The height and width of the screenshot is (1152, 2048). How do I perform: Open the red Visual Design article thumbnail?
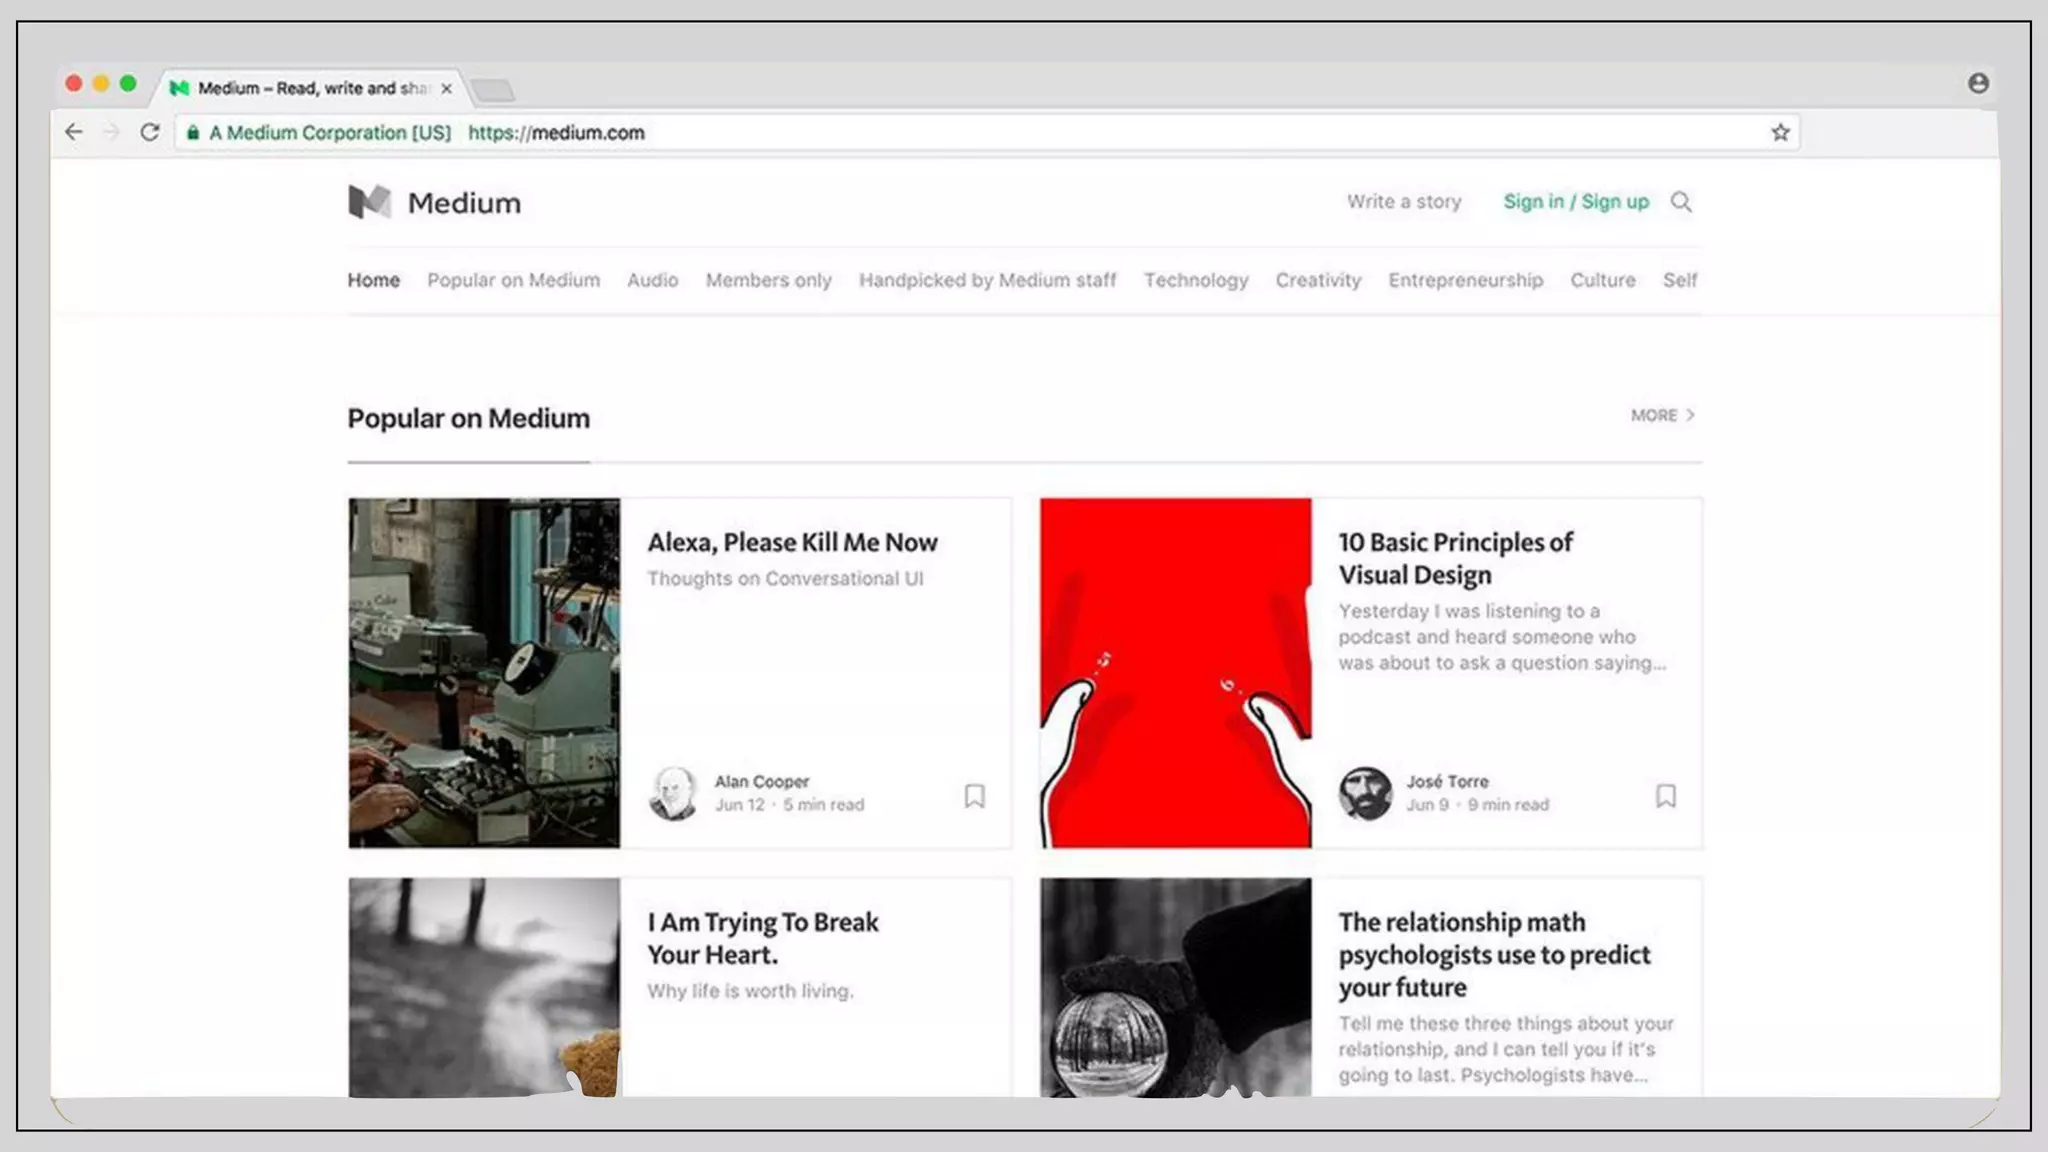(x=1175, y=673)
